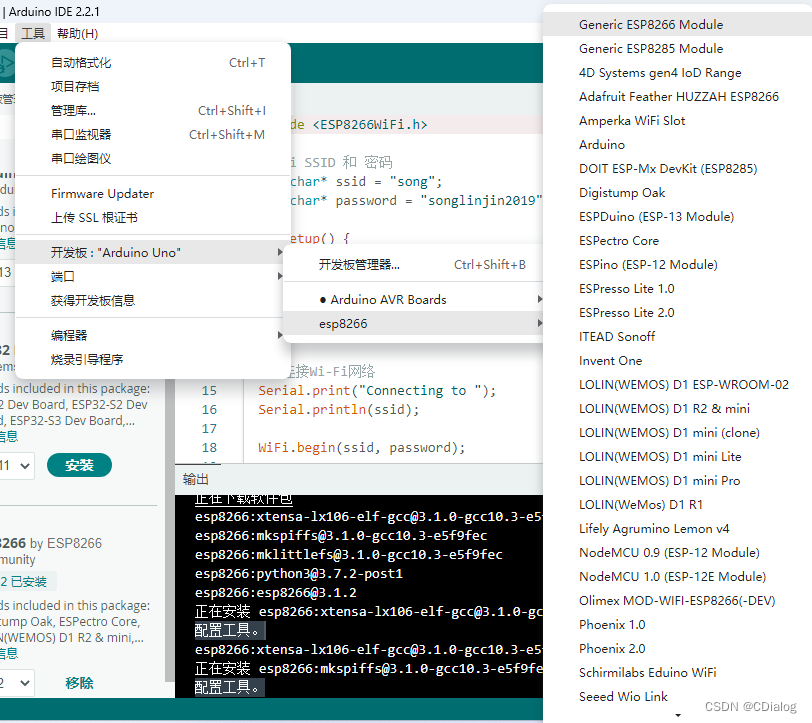Click line number 15 in gutter
The height and width of the screenshot is (723, 812).
(x=209, y=391)
